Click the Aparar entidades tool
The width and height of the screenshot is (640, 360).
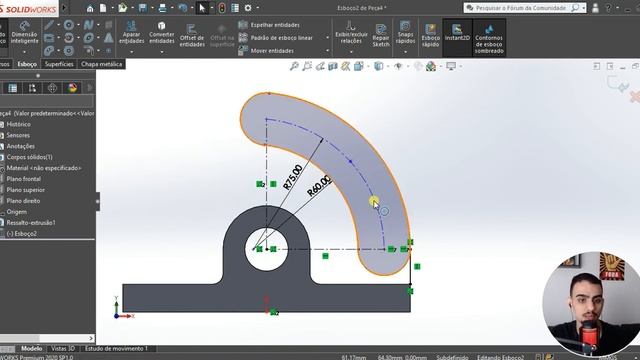[131, 33]
